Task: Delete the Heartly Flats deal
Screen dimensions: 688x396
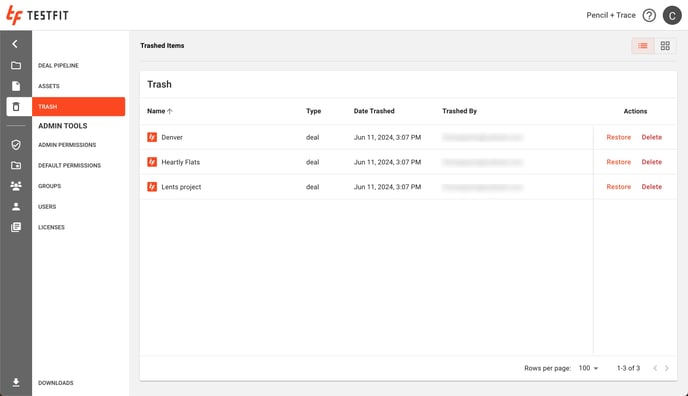Action: (652, 162)
